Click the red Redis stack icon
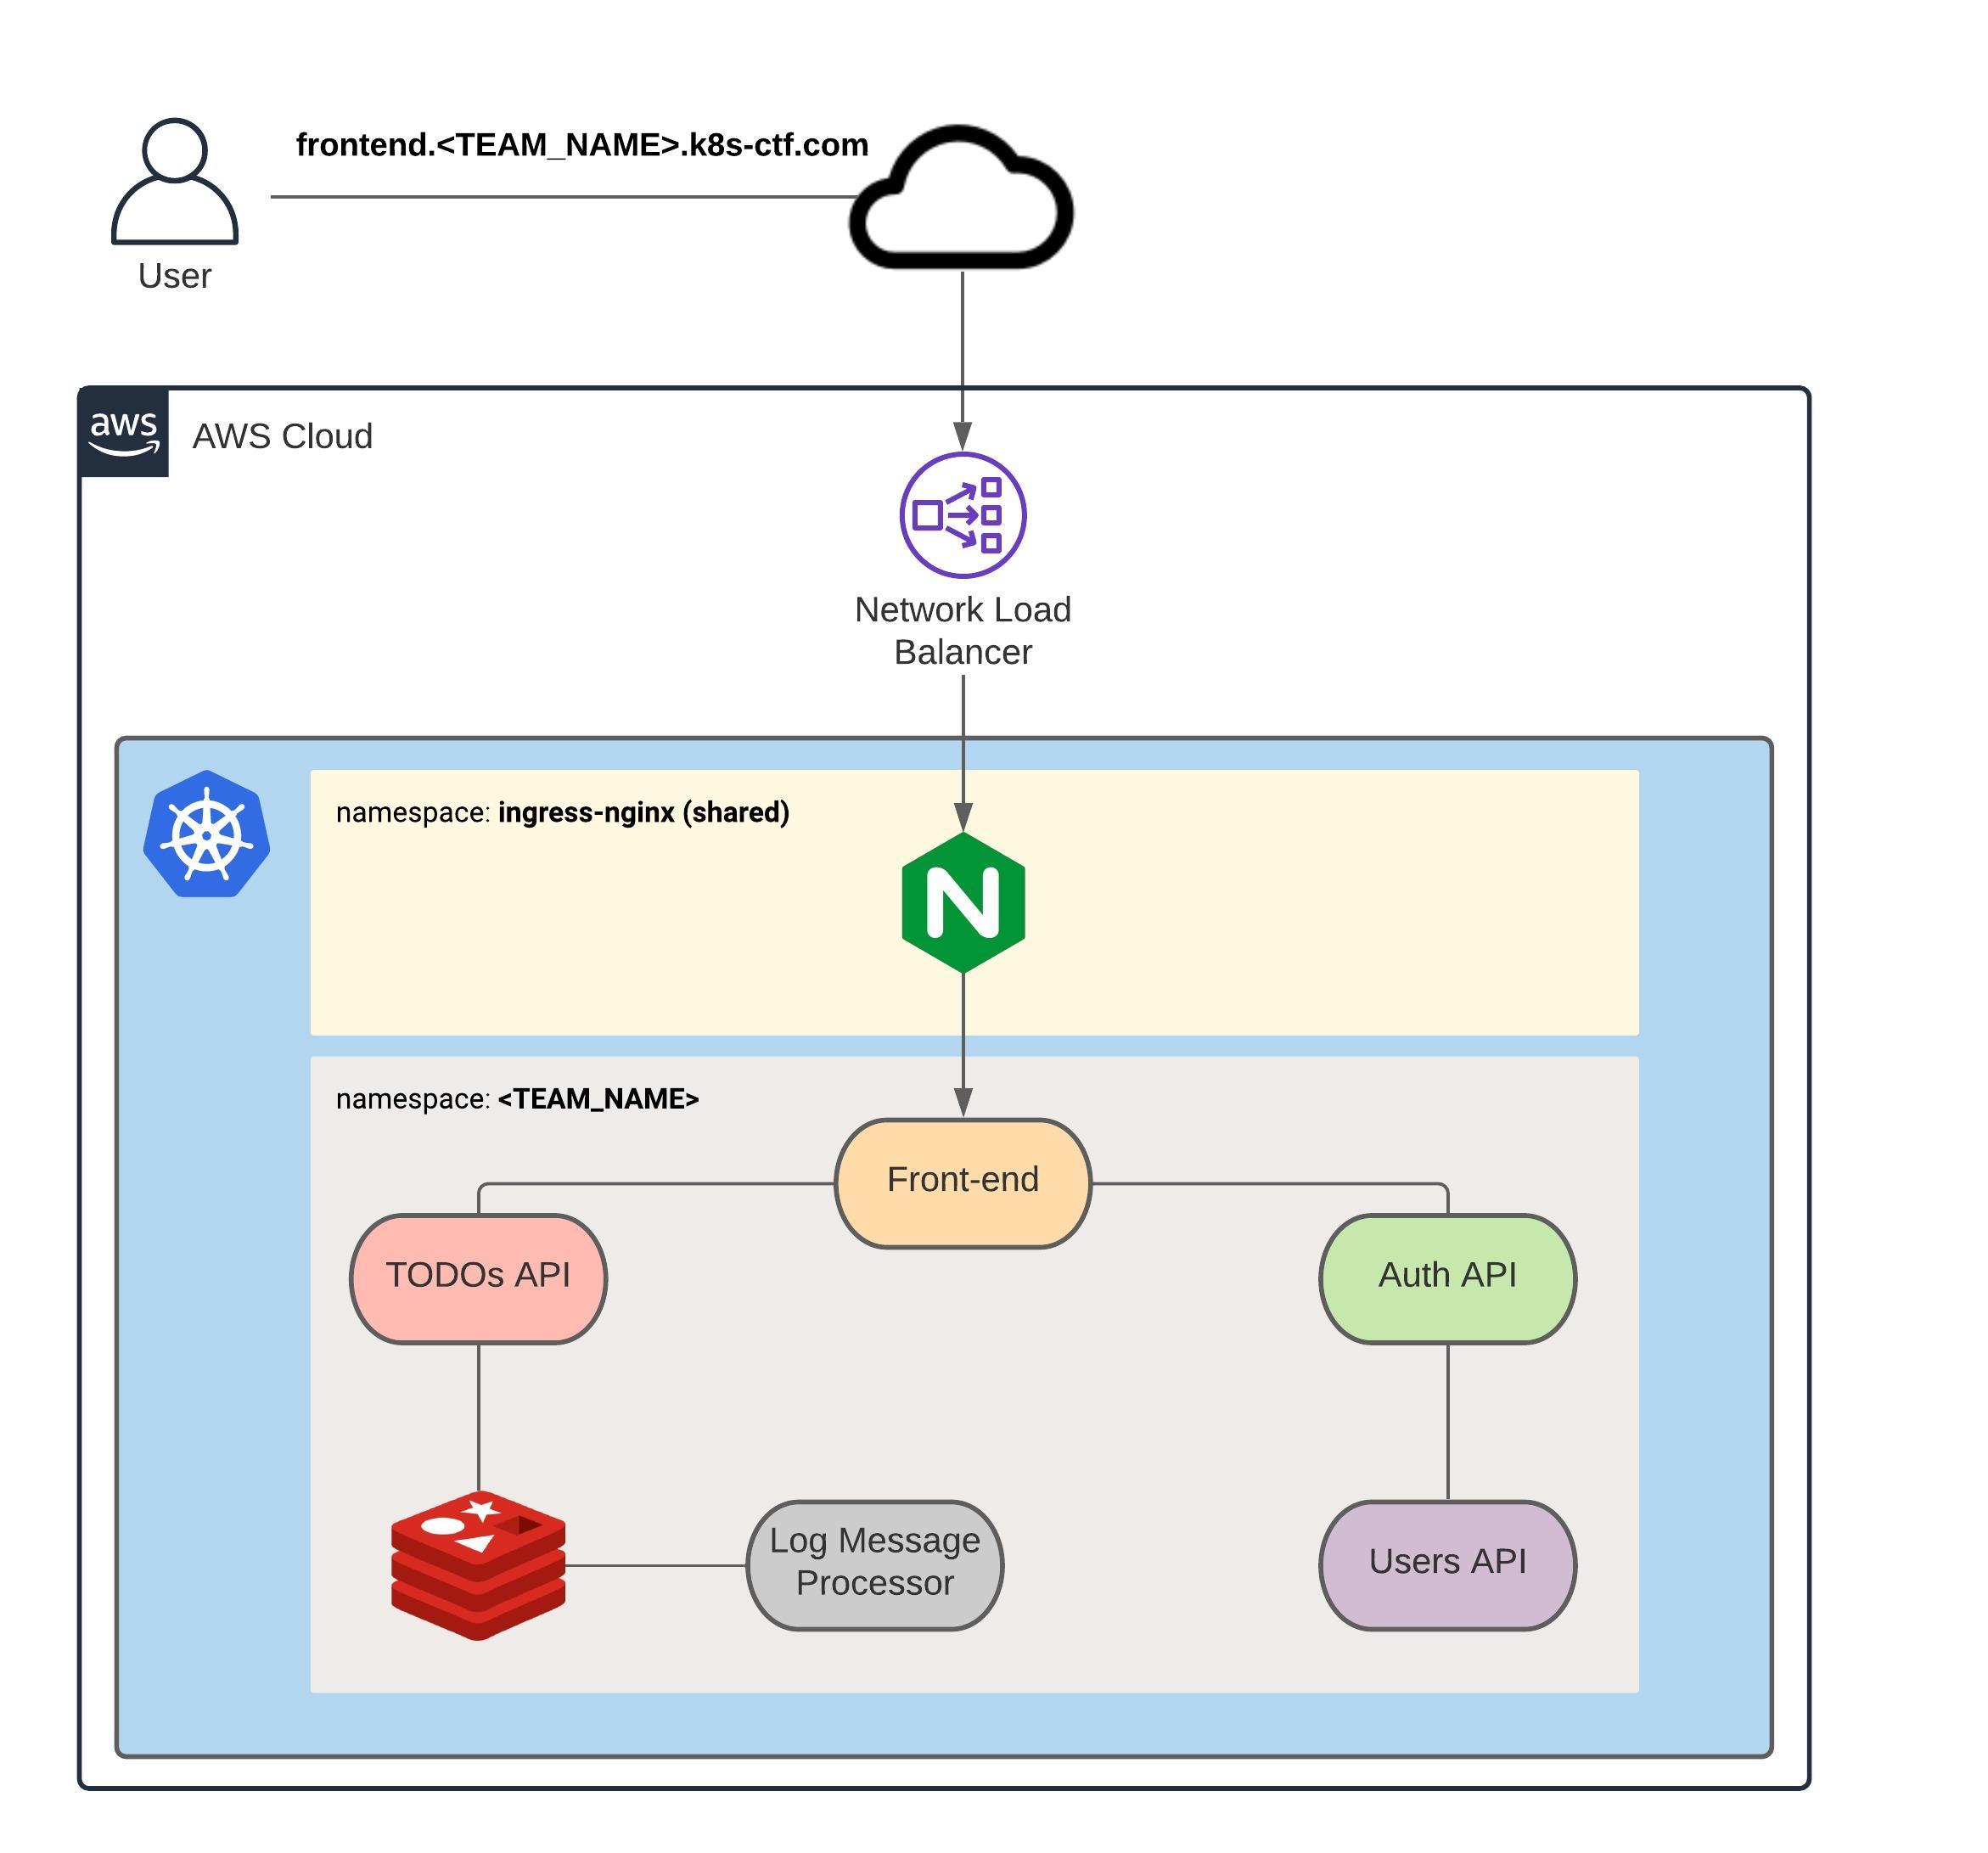The height and width of the screenshot is (1853, 1988). (x=478, y=1565)
